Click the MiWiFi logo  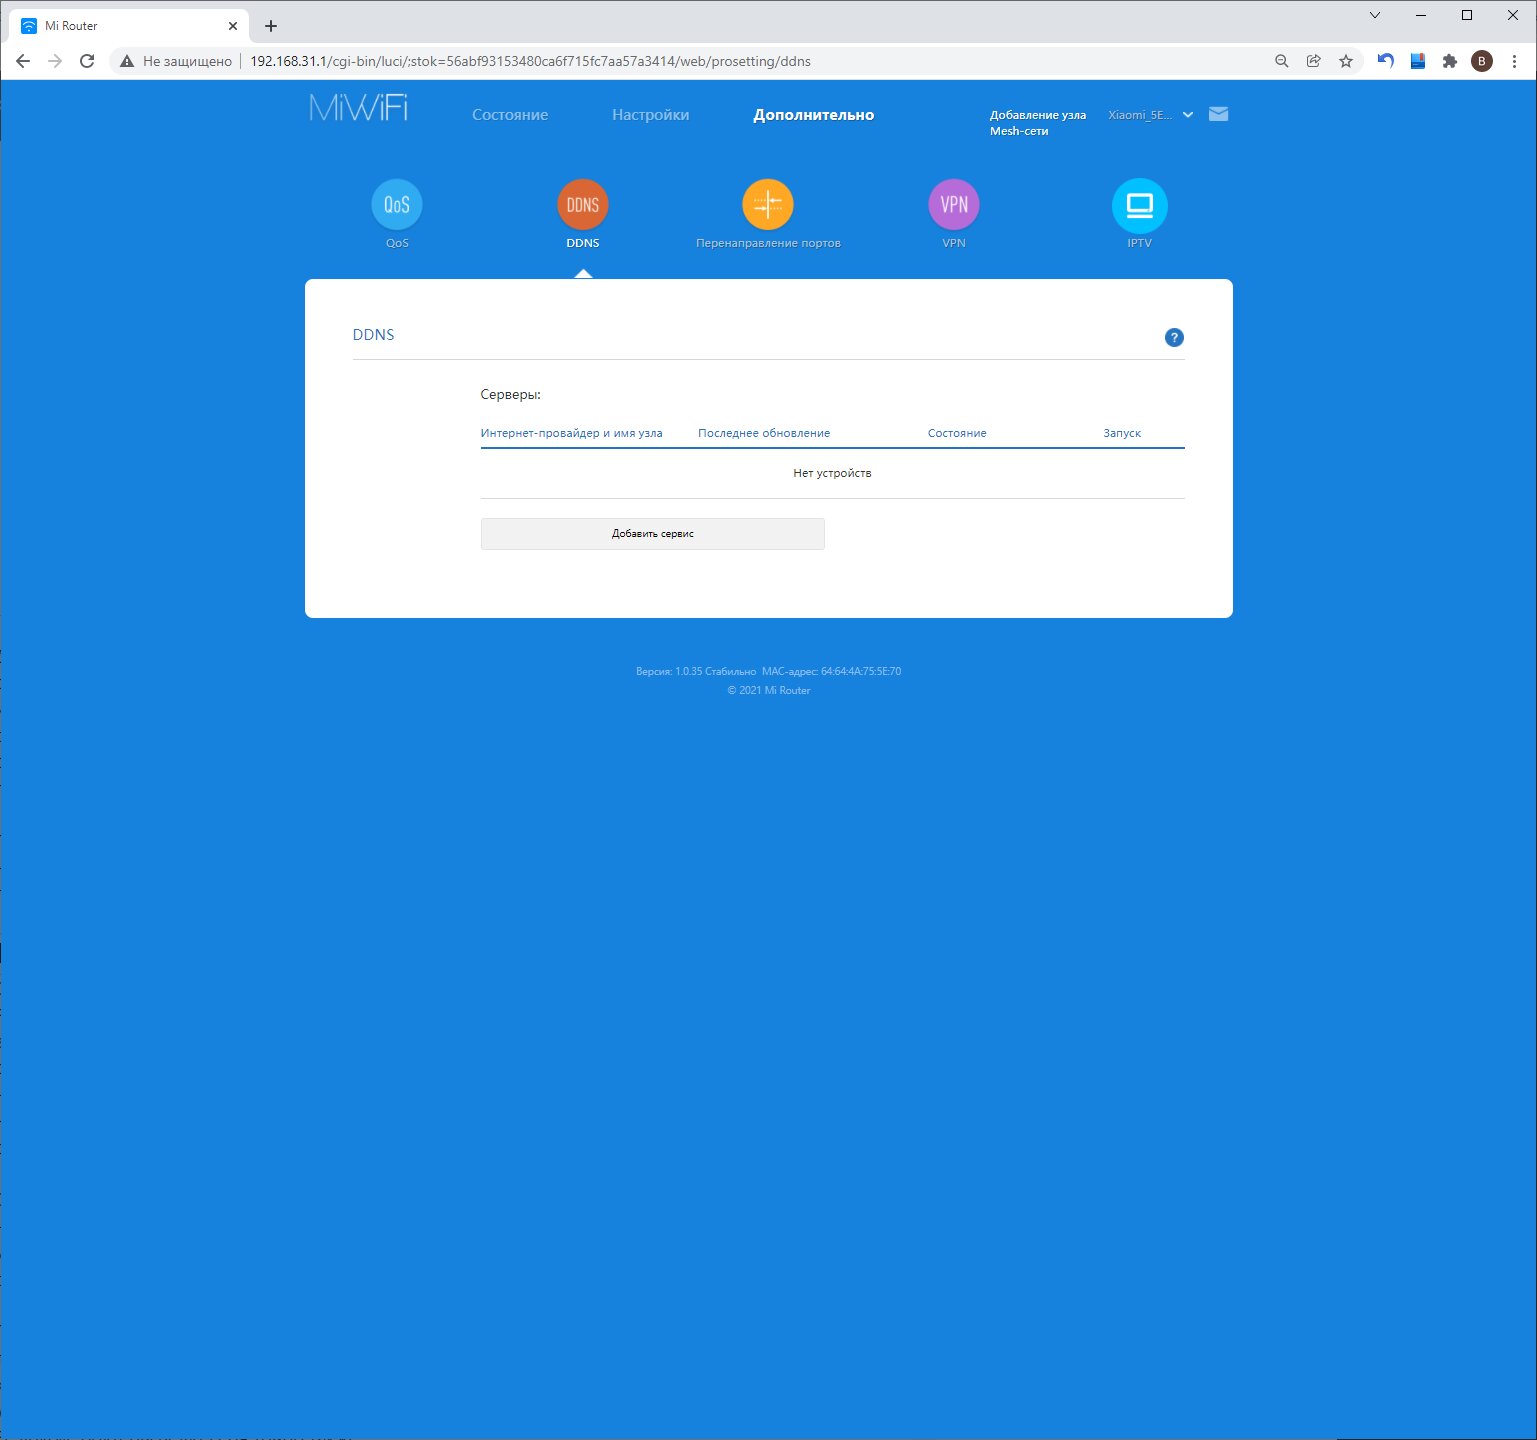click(359, 108)
